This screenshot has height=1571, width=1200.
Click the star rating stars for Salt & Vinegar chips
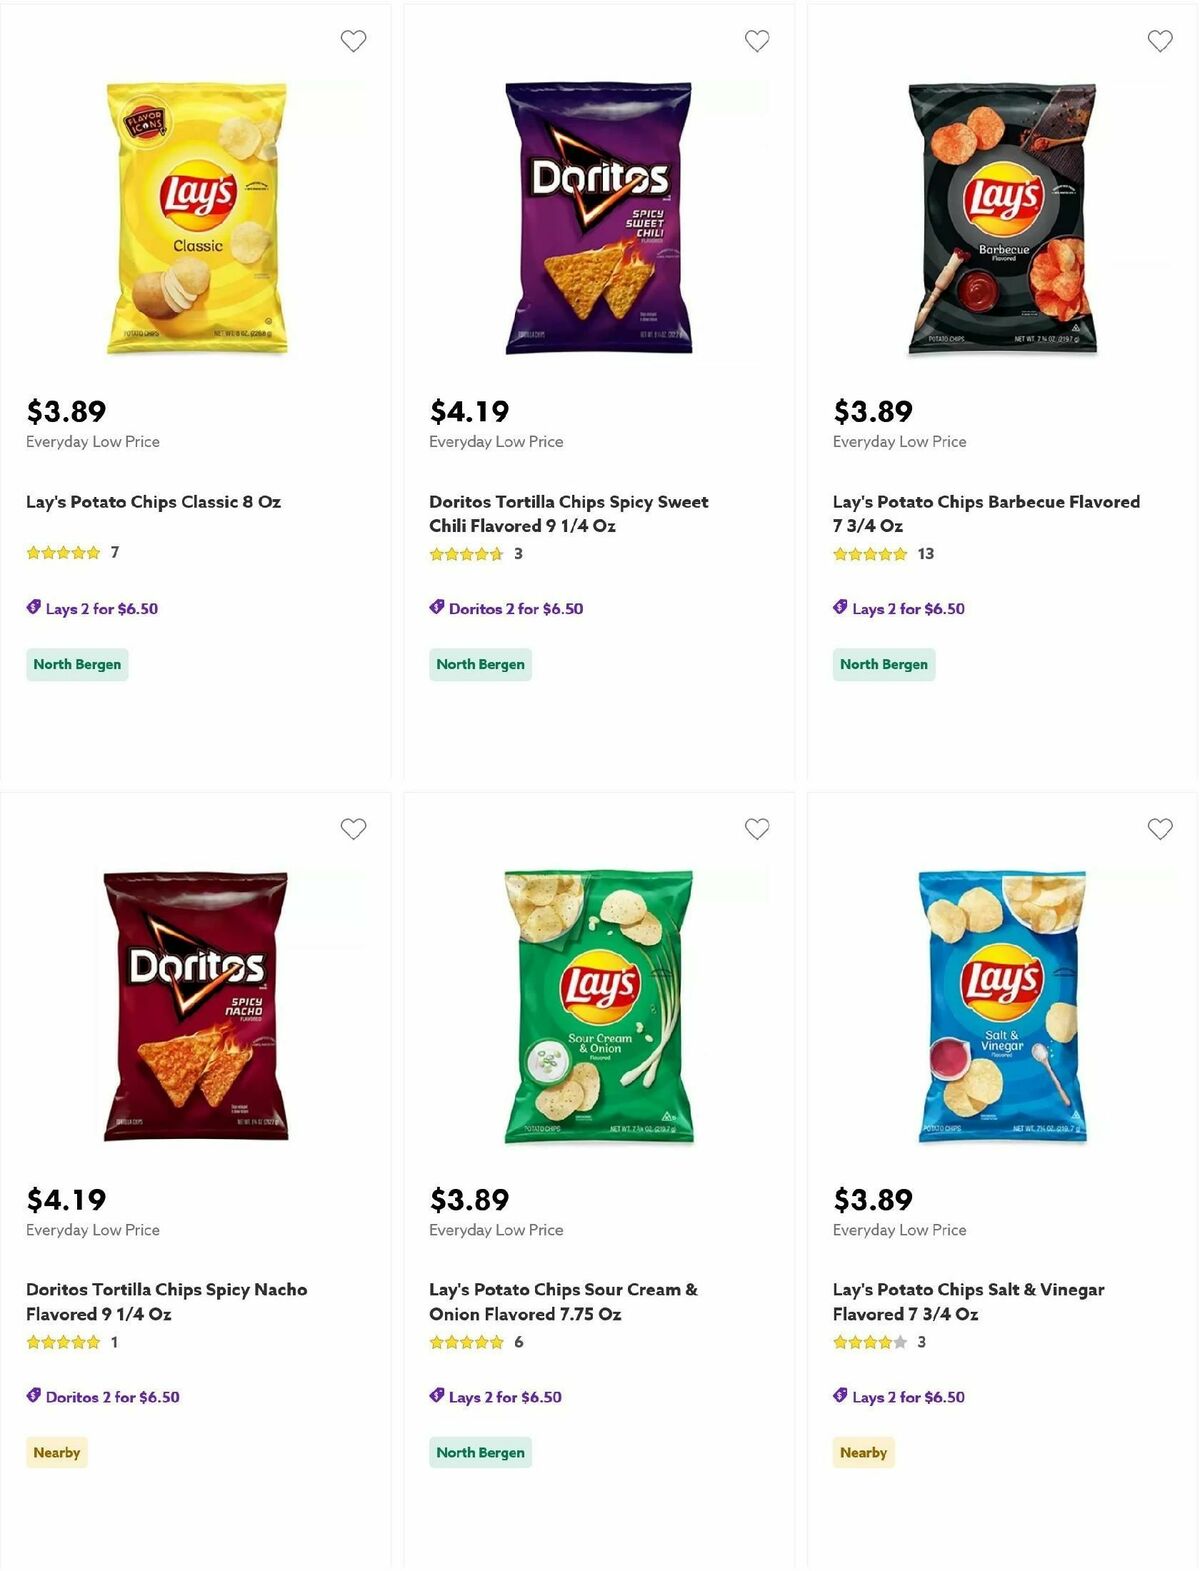tap(868, 1342)
